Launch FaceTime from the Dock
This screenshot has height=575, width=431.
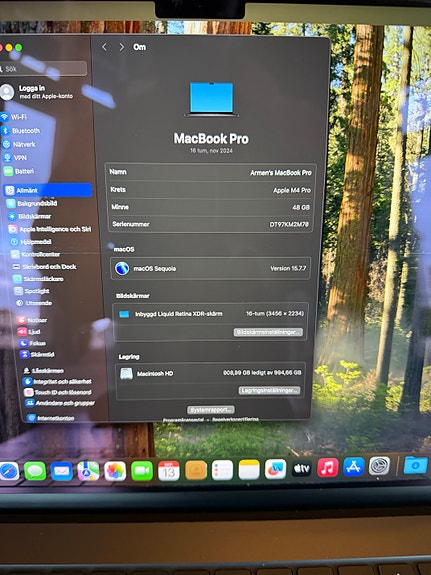tap(142, 471)
